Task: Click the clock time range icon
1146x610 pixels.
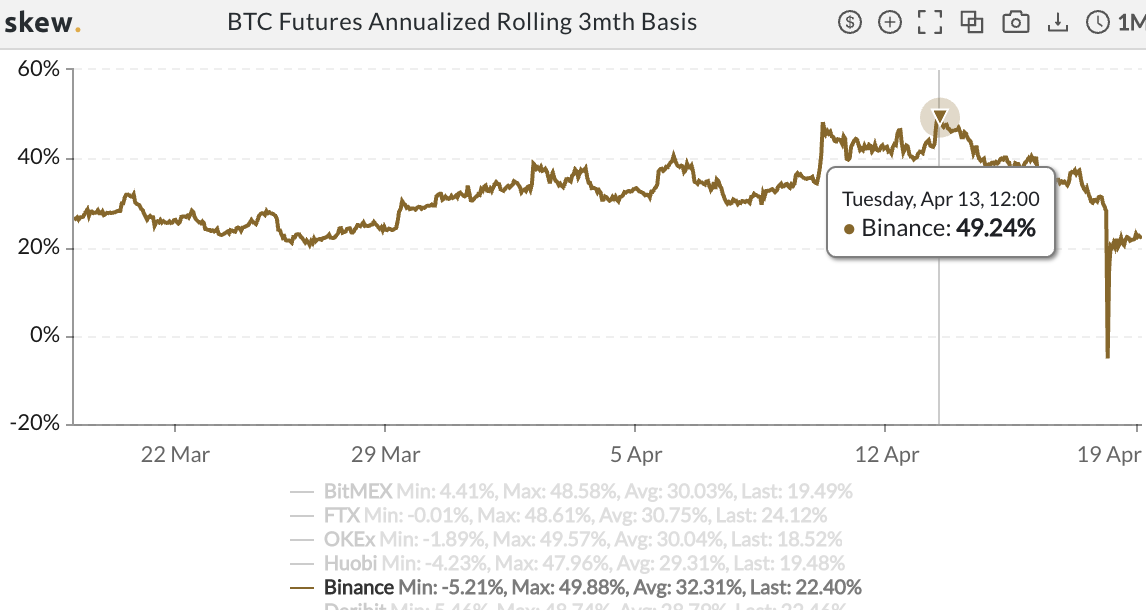Action: coord(1098,23)
